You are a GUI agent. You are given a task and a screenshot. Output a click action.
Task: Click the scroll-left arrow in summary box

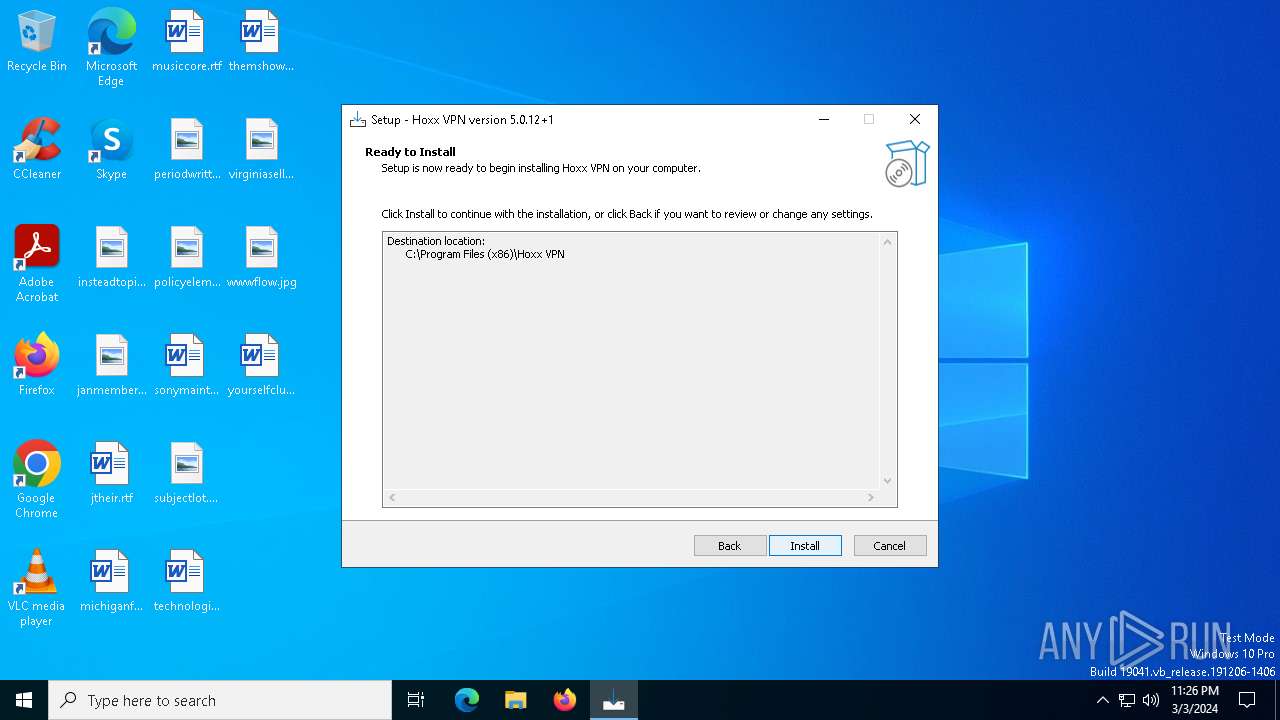[x=392, y=498]
